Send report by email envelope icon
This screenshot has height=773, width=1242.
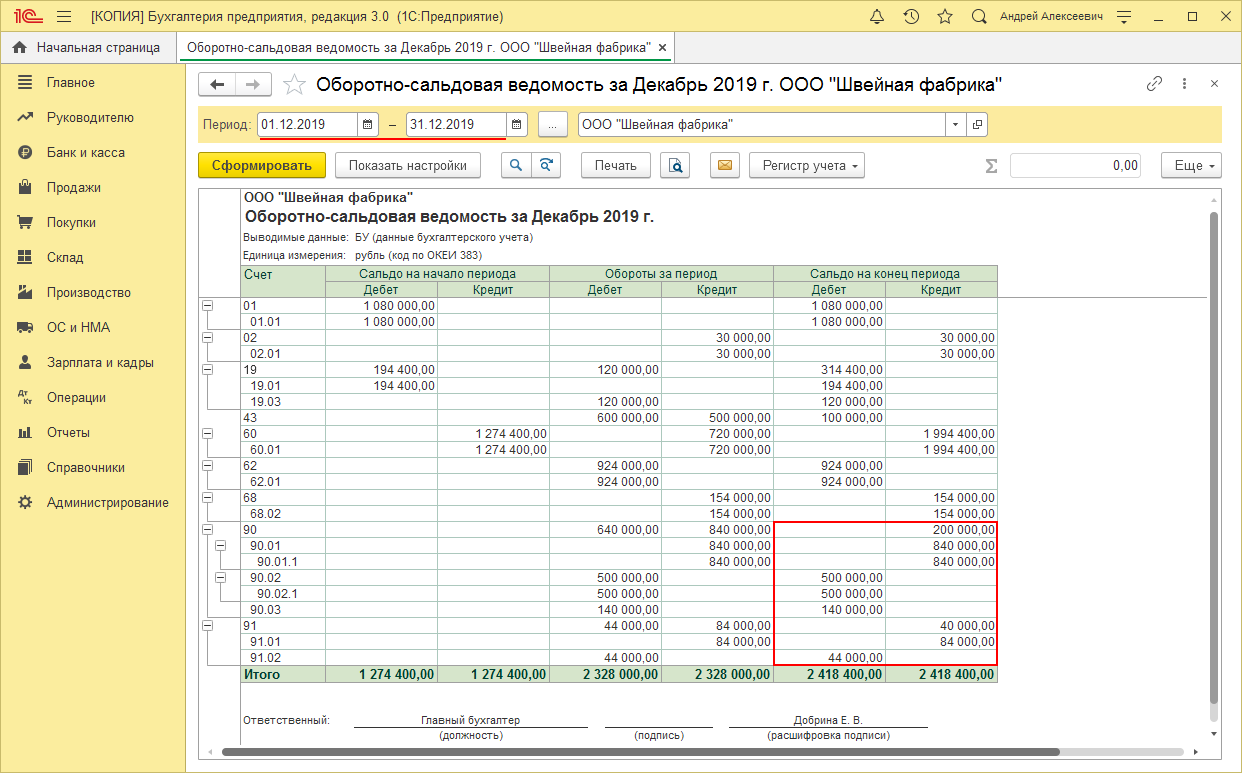point(724,166)
